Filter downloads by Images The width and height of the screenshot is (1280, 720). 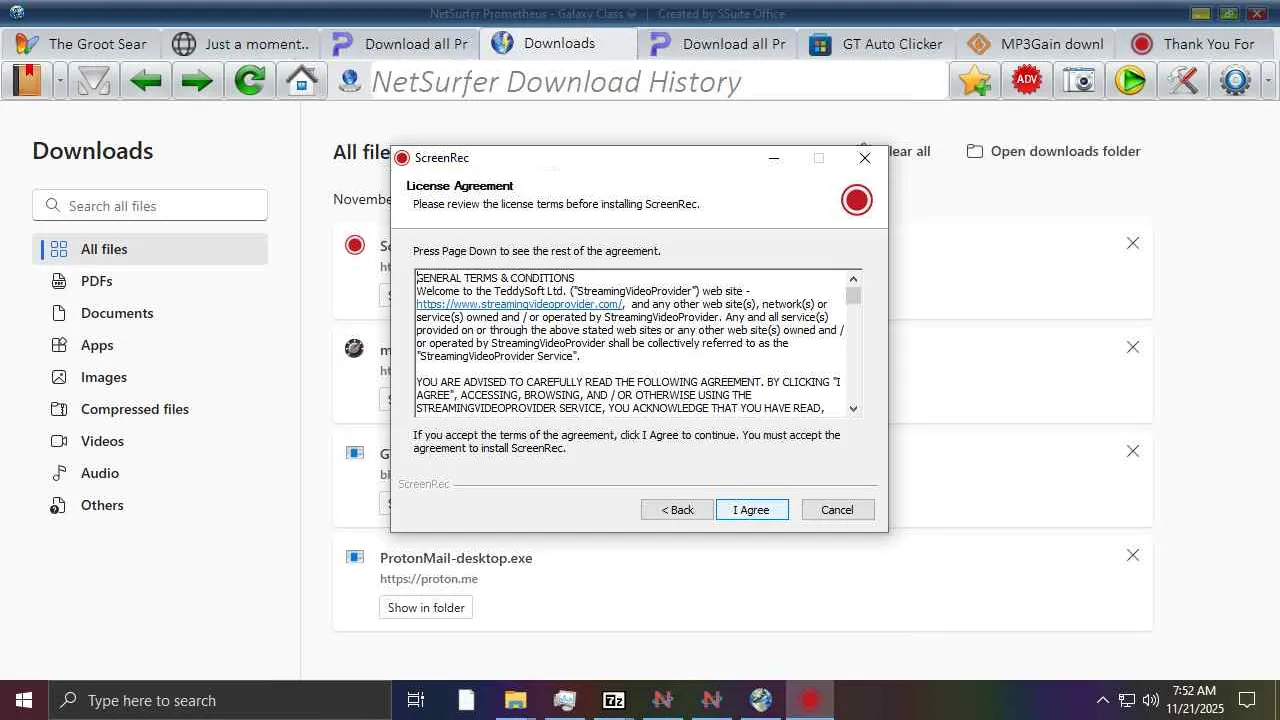(x=150, y=377)
